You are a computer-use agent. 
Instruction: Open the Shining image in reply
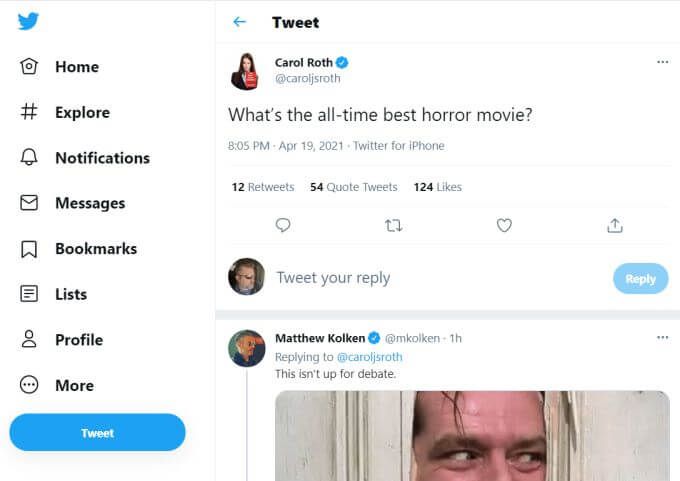coord(472,435)
